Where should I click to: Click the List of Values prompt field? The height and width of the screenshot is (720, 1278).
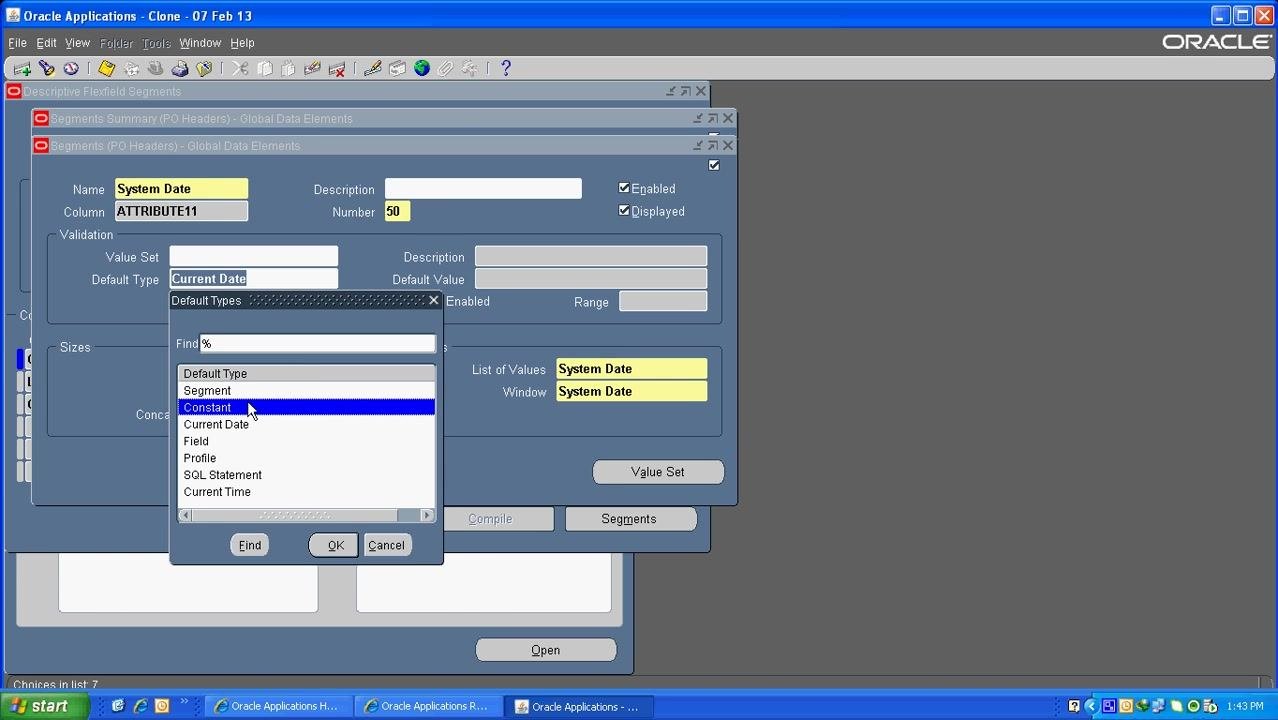[x=631, y=369]
